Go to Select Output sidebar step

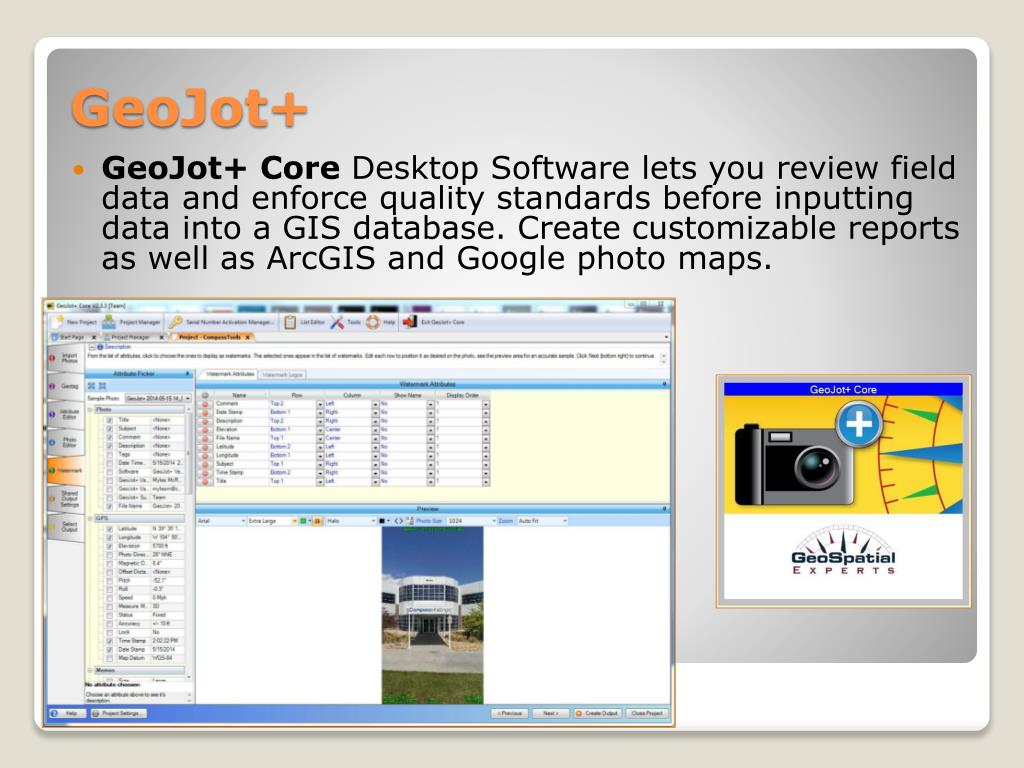(65, 526)
